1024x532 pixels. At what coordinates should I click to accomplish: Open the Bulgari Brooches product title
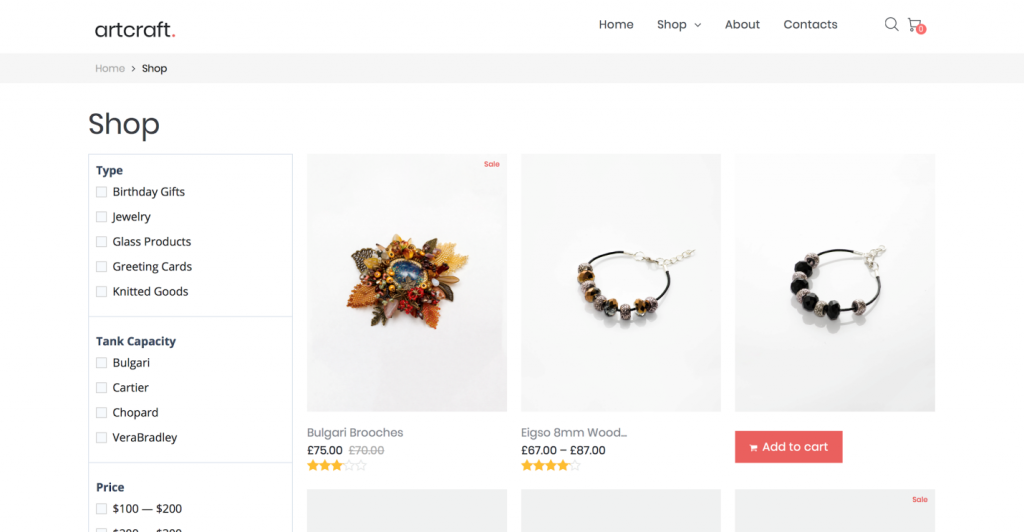point(355,433)
